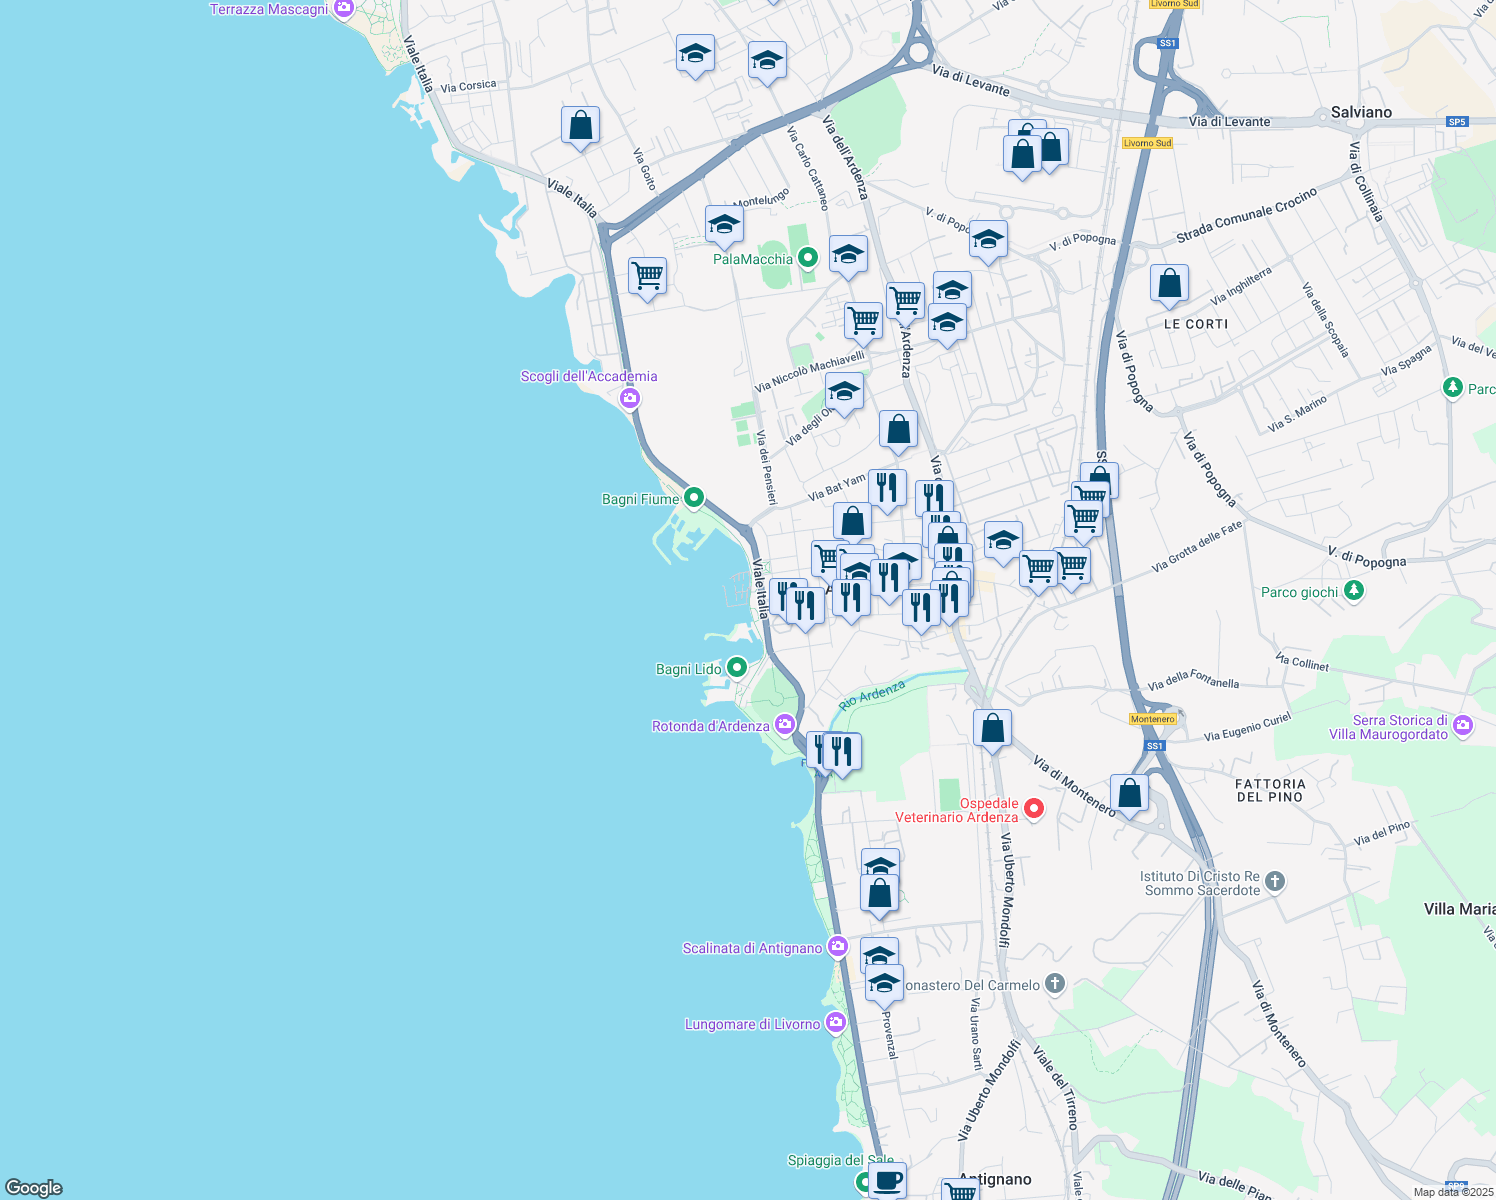Click the shopping bag pin near Le Corti
This screenshot has height=1200, width=1496.
[x=1169, y=286]
